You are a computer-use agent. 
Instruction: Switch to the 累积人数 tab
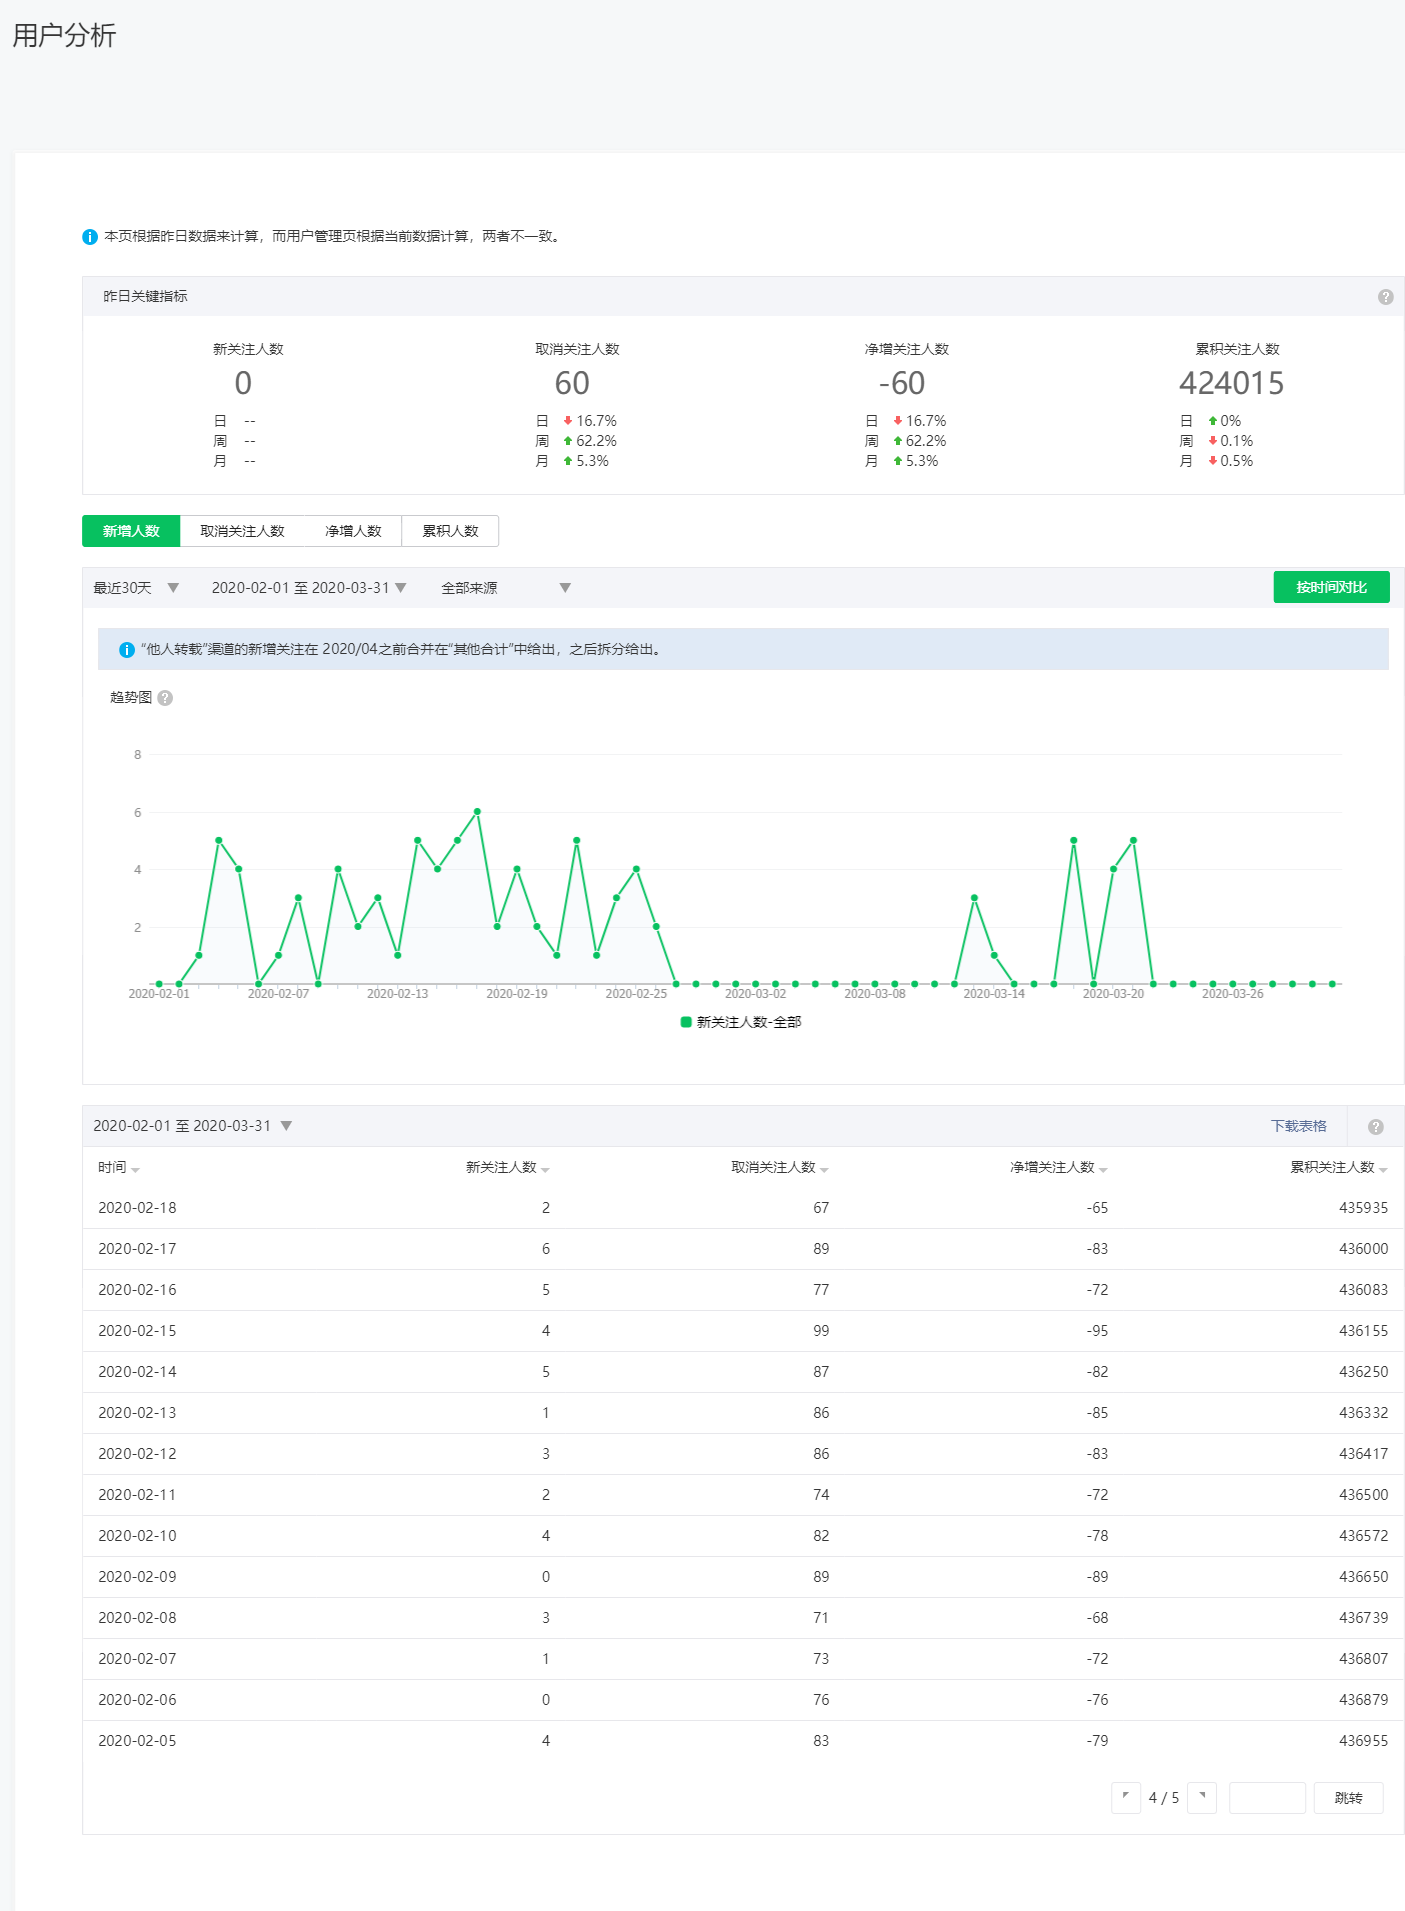(x=450, y=531)
